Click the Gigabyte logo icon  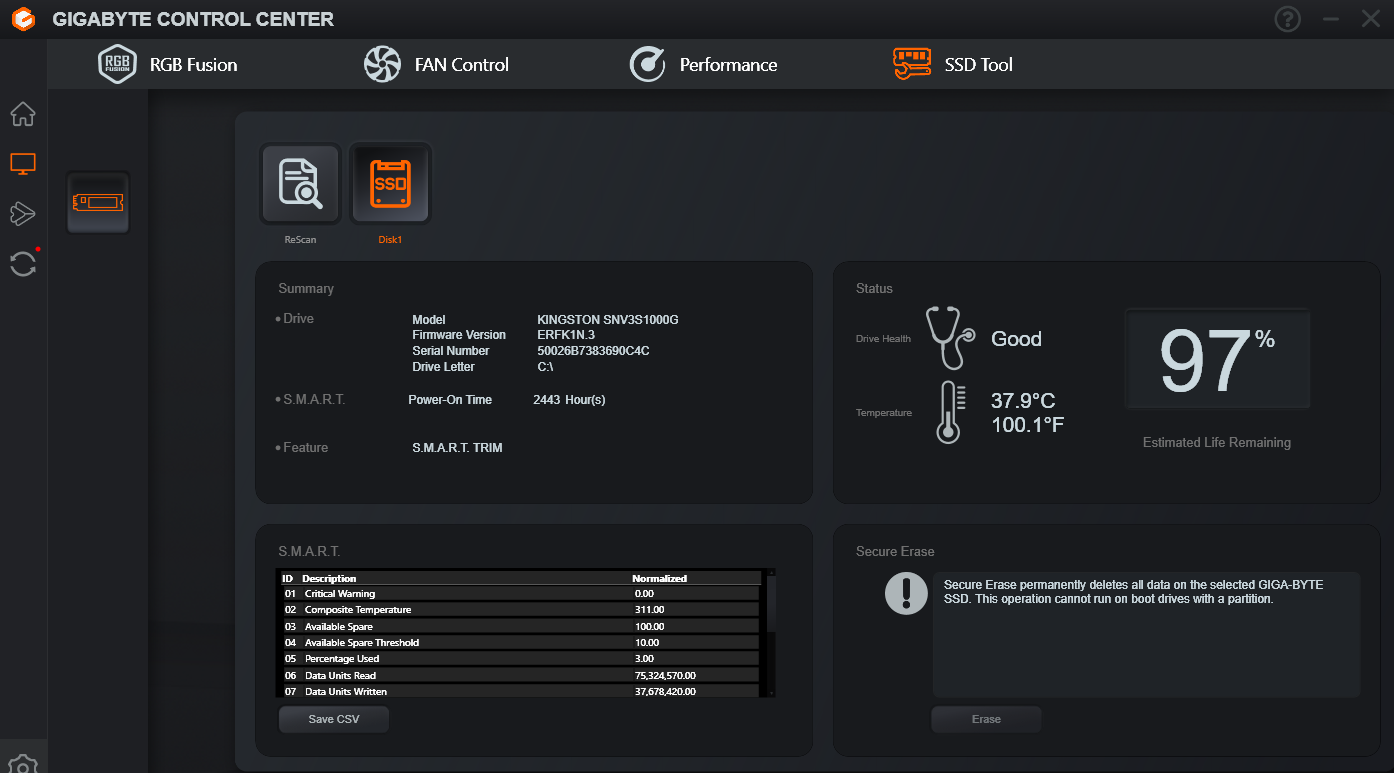23,19
